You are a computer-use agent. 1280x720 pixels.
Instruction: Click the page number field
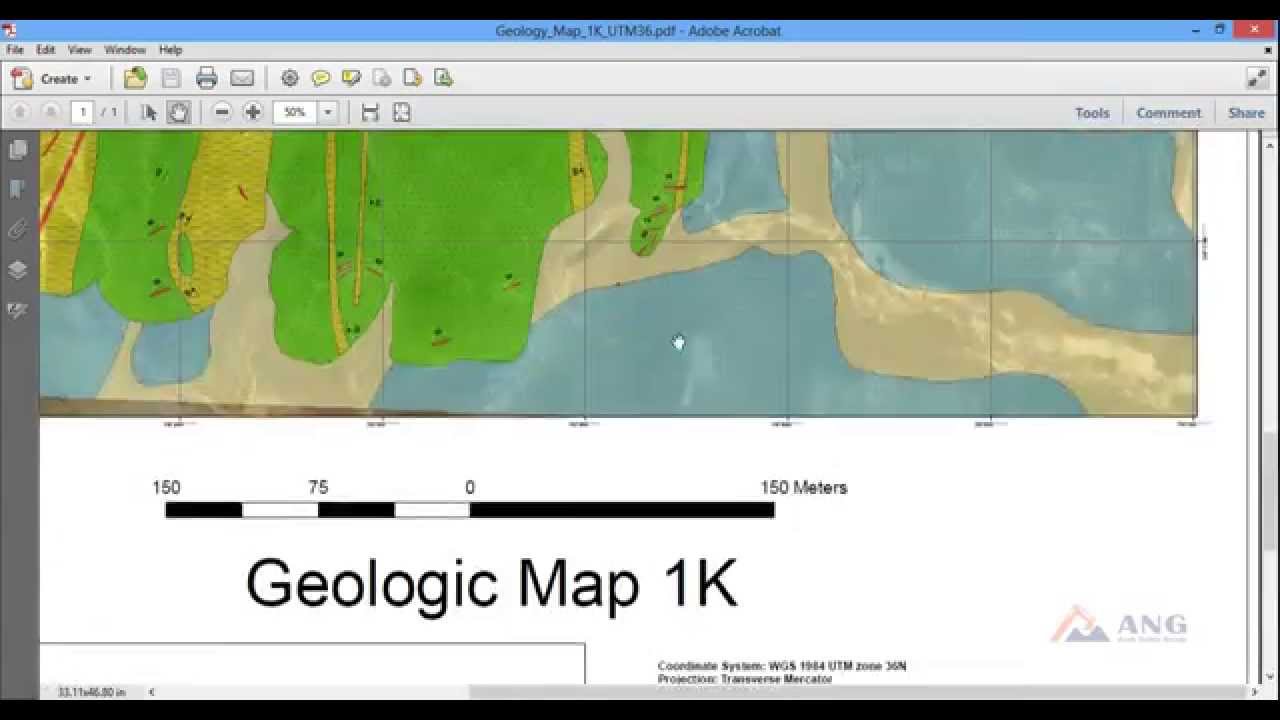(x=82, y=112)
